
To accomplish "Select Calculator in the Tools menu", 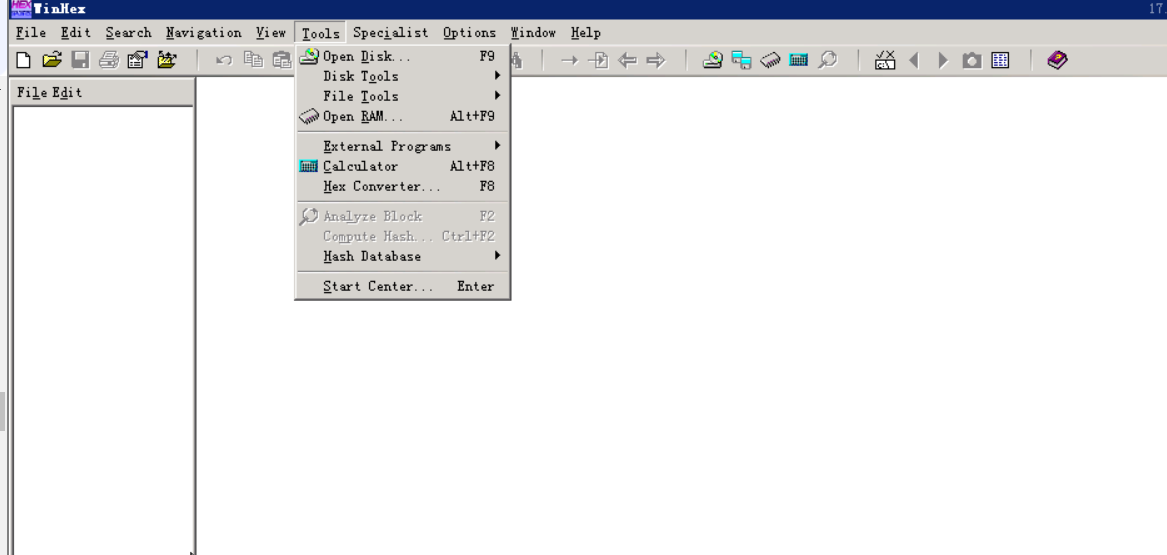I will pyautogui.click(x=403, y=166).
